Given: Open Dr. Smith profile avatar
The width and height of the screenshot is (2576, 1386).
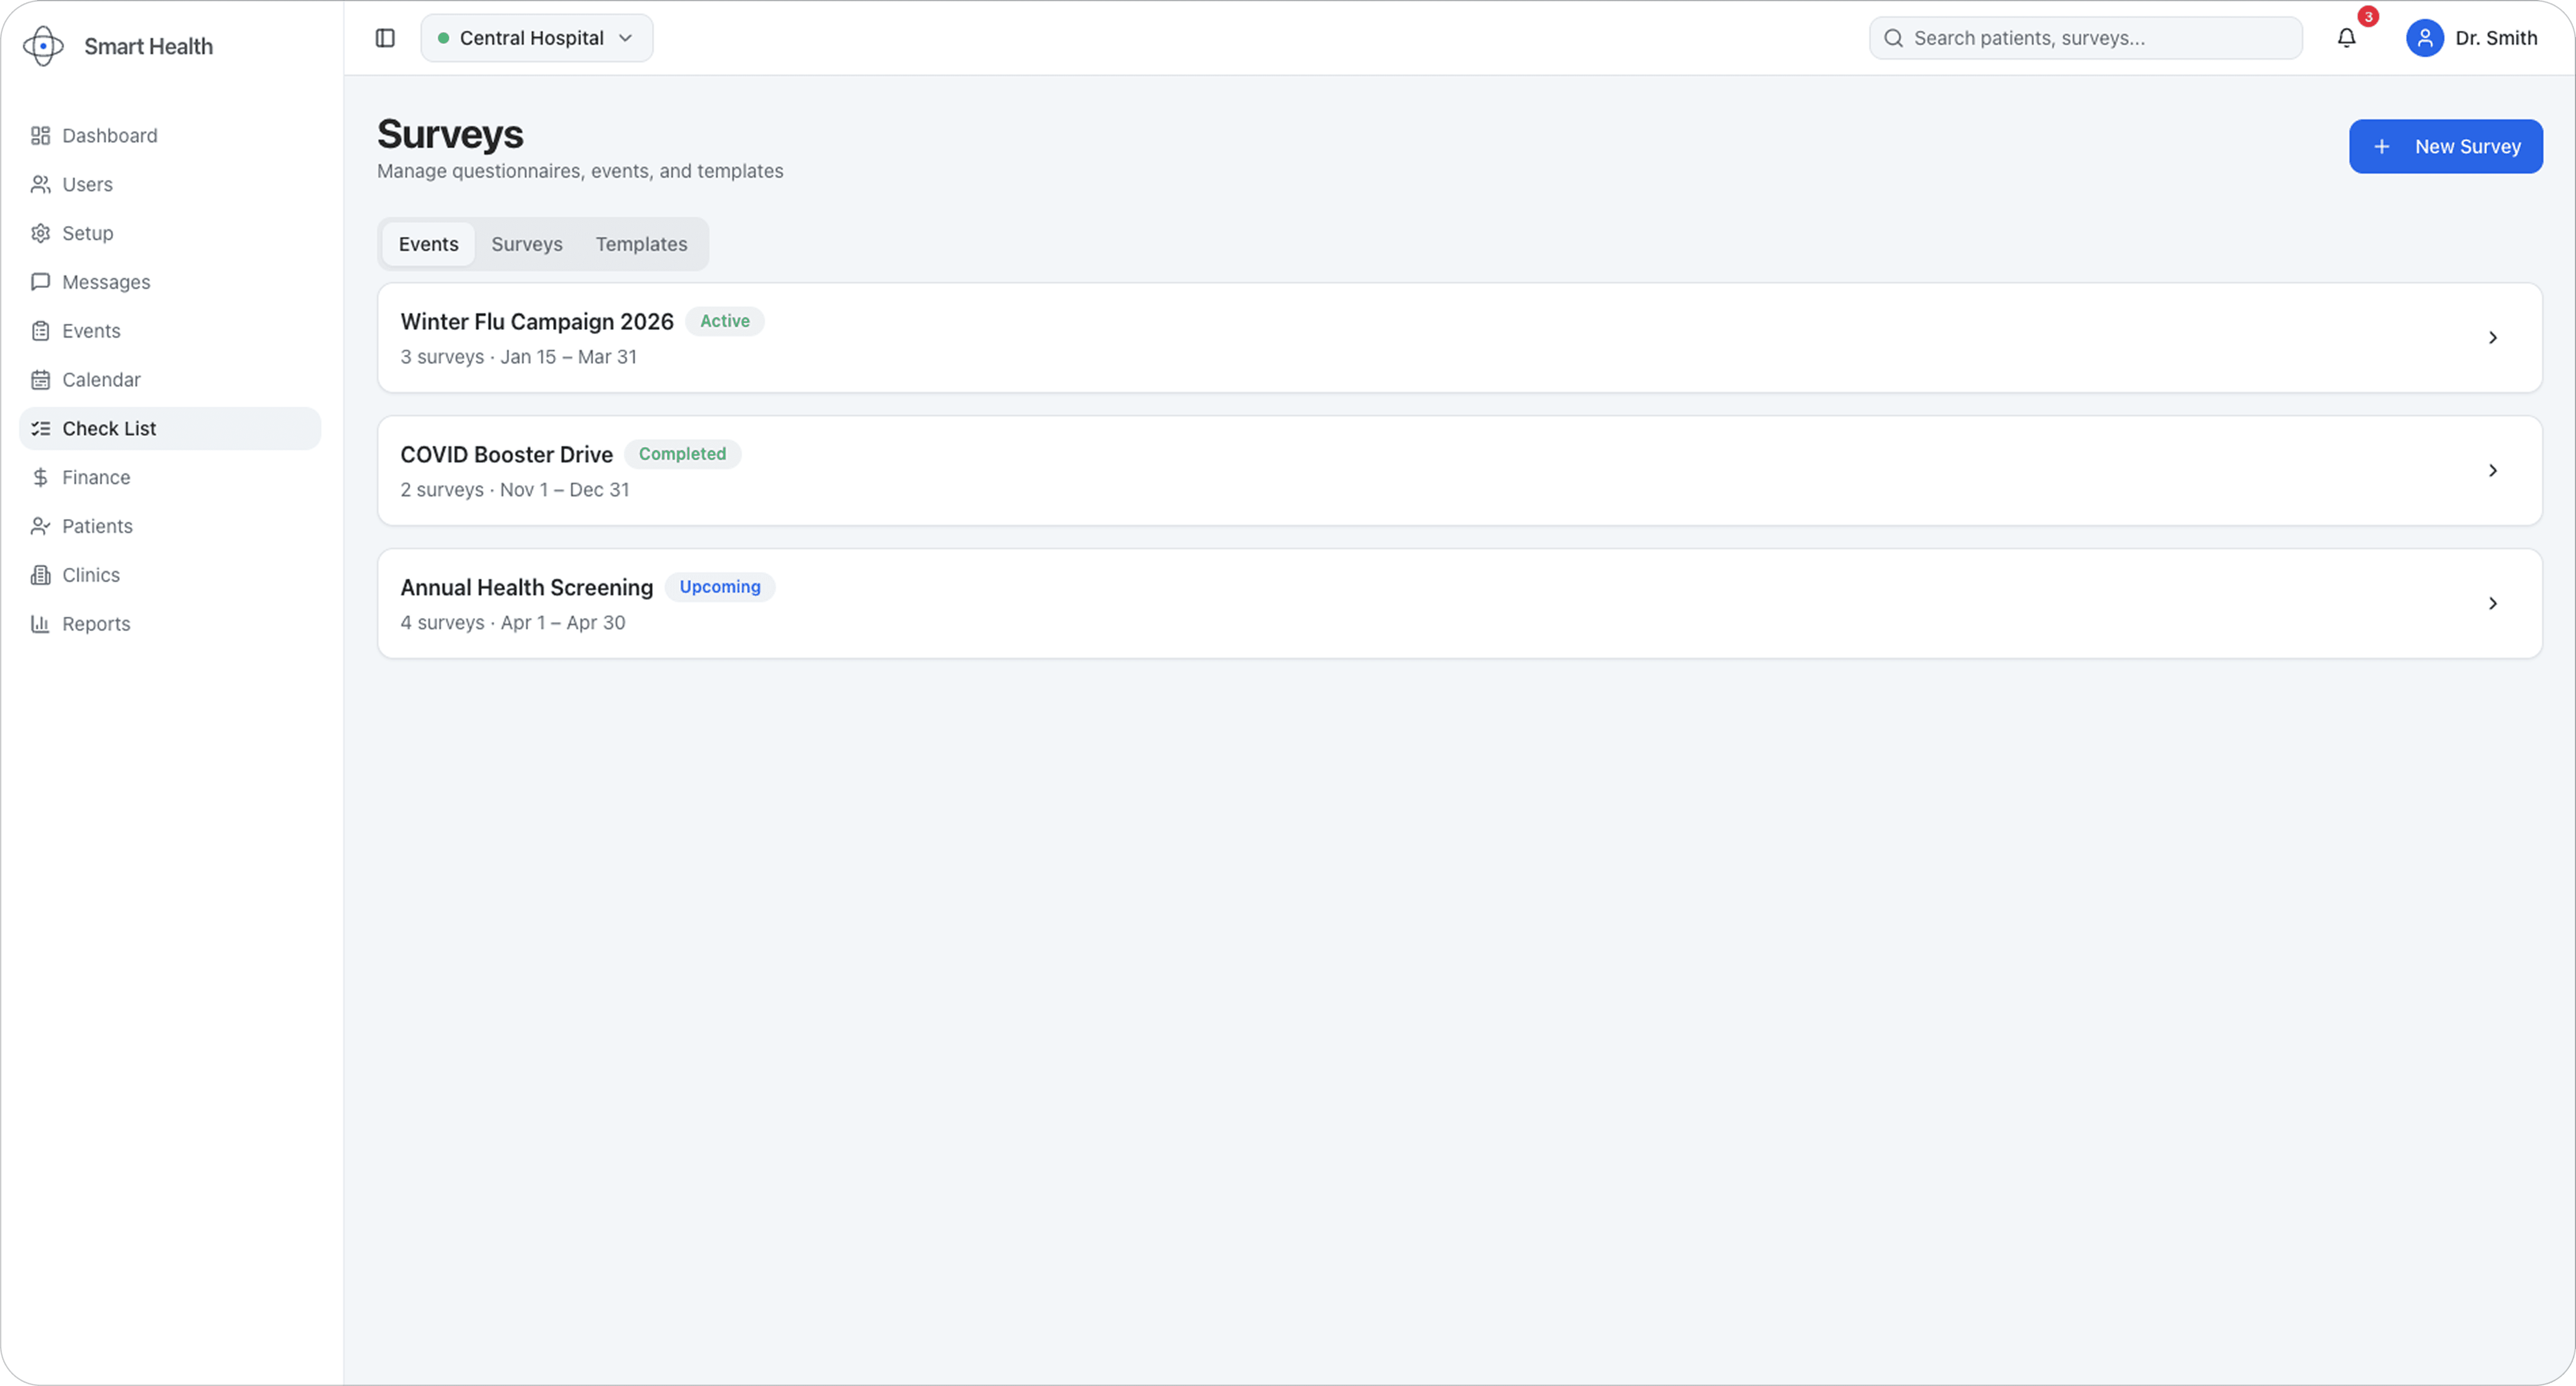Looking at the screenshot, I should tap(2424, 38).
